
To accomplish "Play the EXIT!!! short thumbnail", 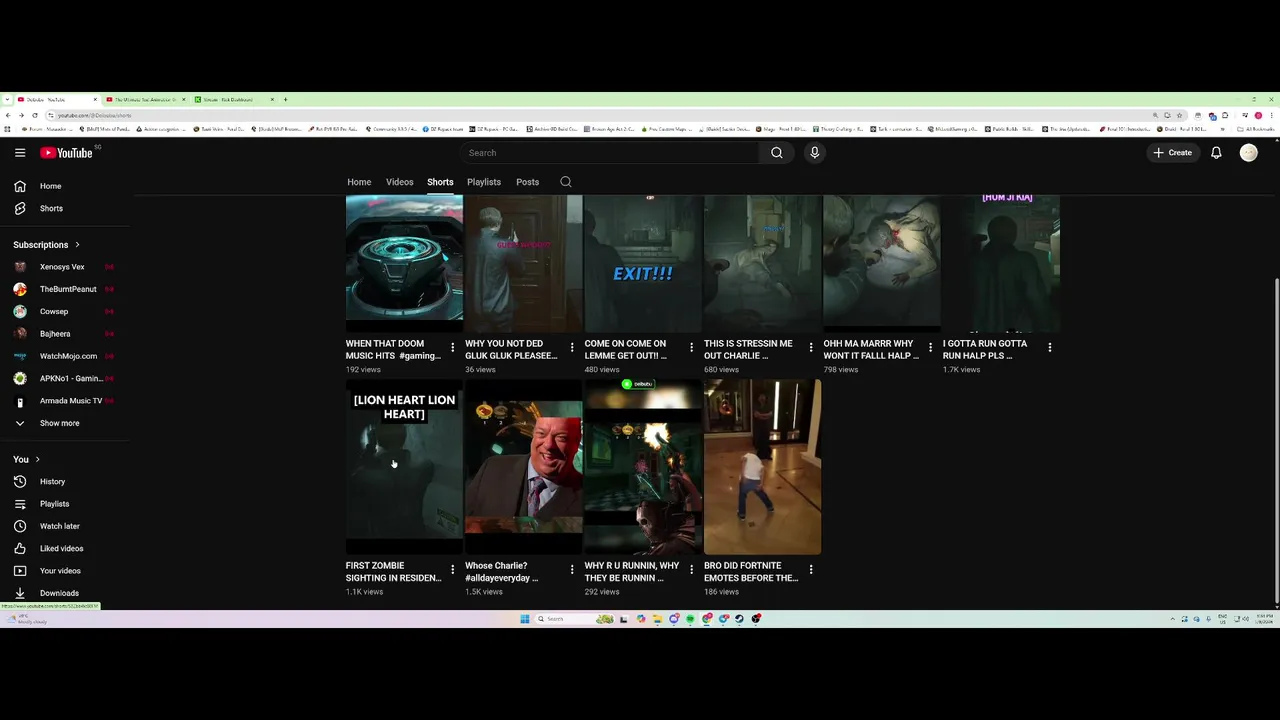I will pyautogui.click(x=643, y=262).
